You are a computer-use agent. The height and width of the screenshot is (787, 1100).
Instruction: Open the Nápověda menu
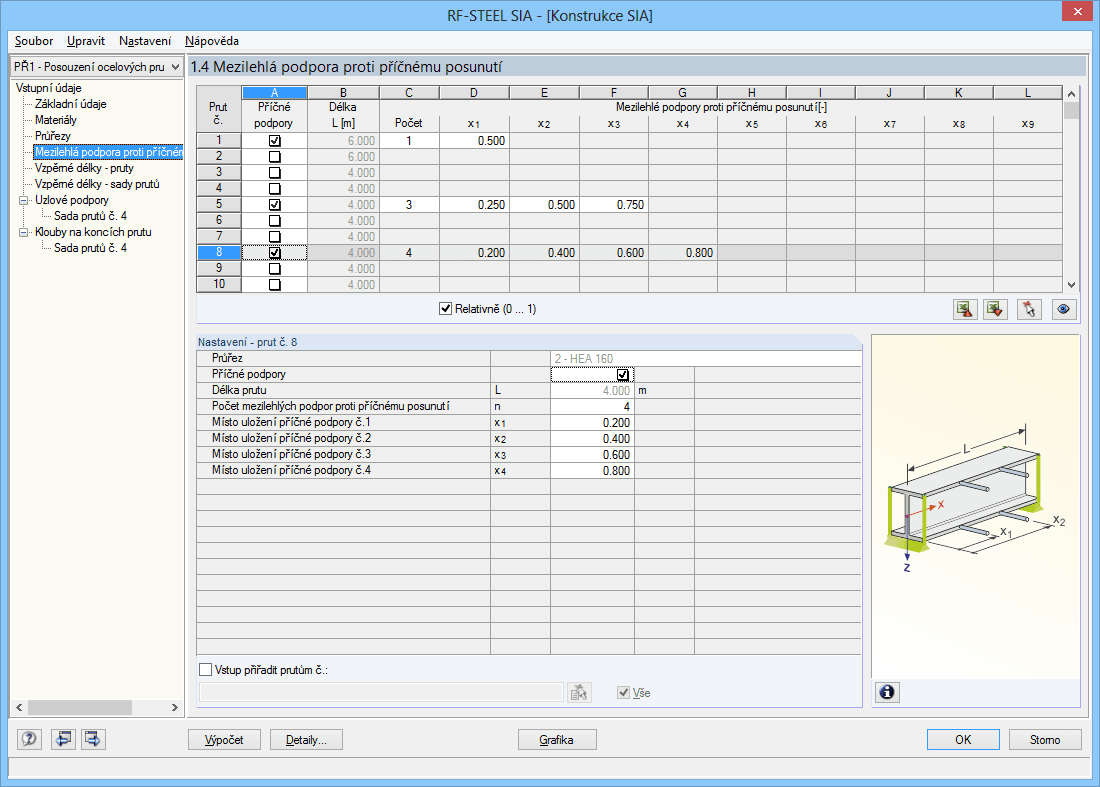coord(212,41)
